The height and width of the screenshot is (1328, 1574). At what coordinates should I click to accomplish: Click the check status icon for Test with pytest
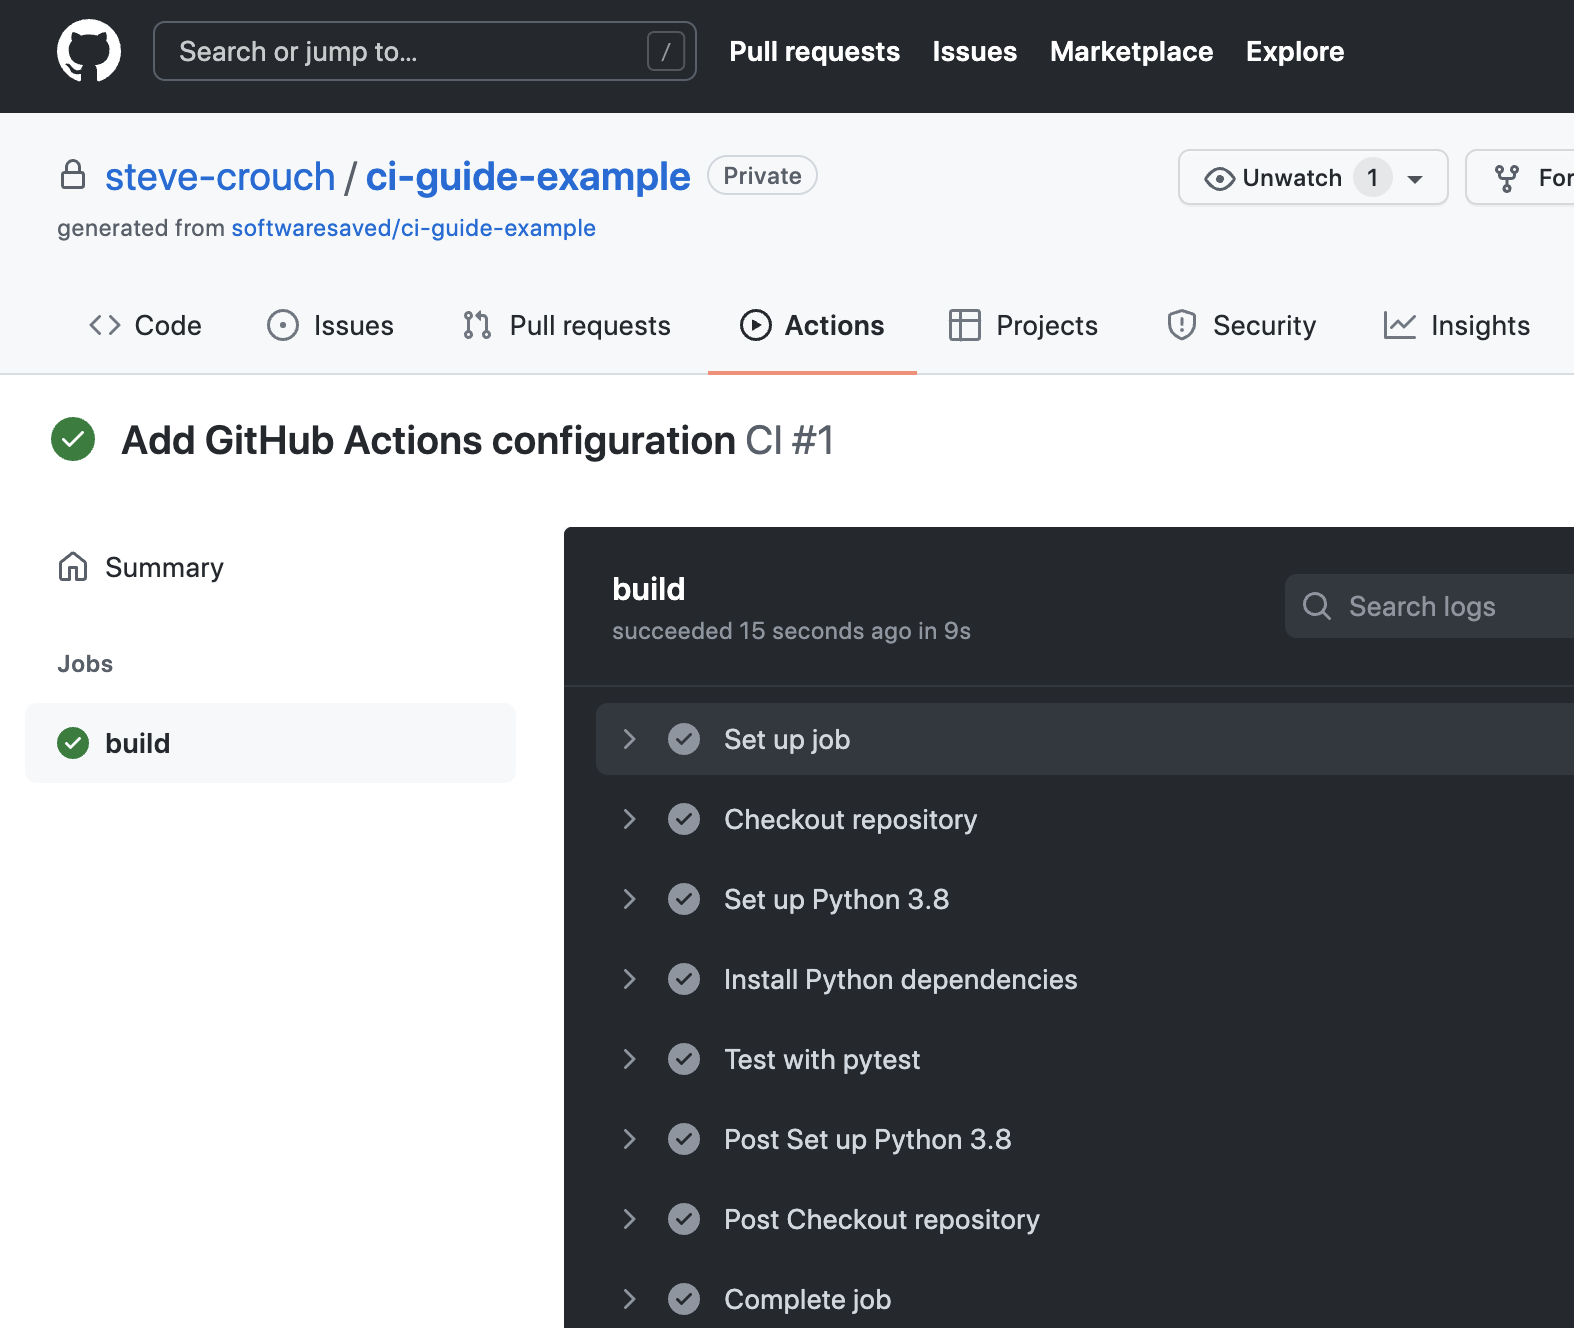pos(684,1059)
